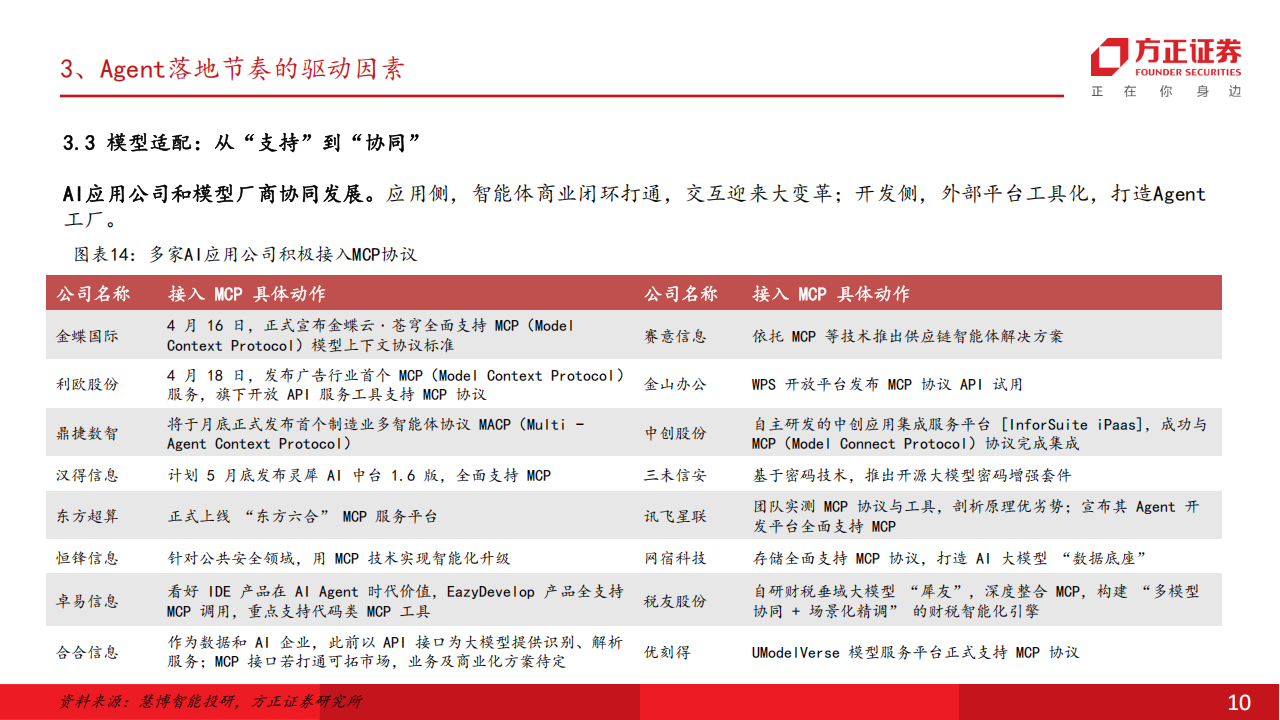Image resolution: width=1280 pixels, height=720 pixels.
Task: Click '依托 MCP 等技术推出供应链' text
Action: click(x=908, y=336)
